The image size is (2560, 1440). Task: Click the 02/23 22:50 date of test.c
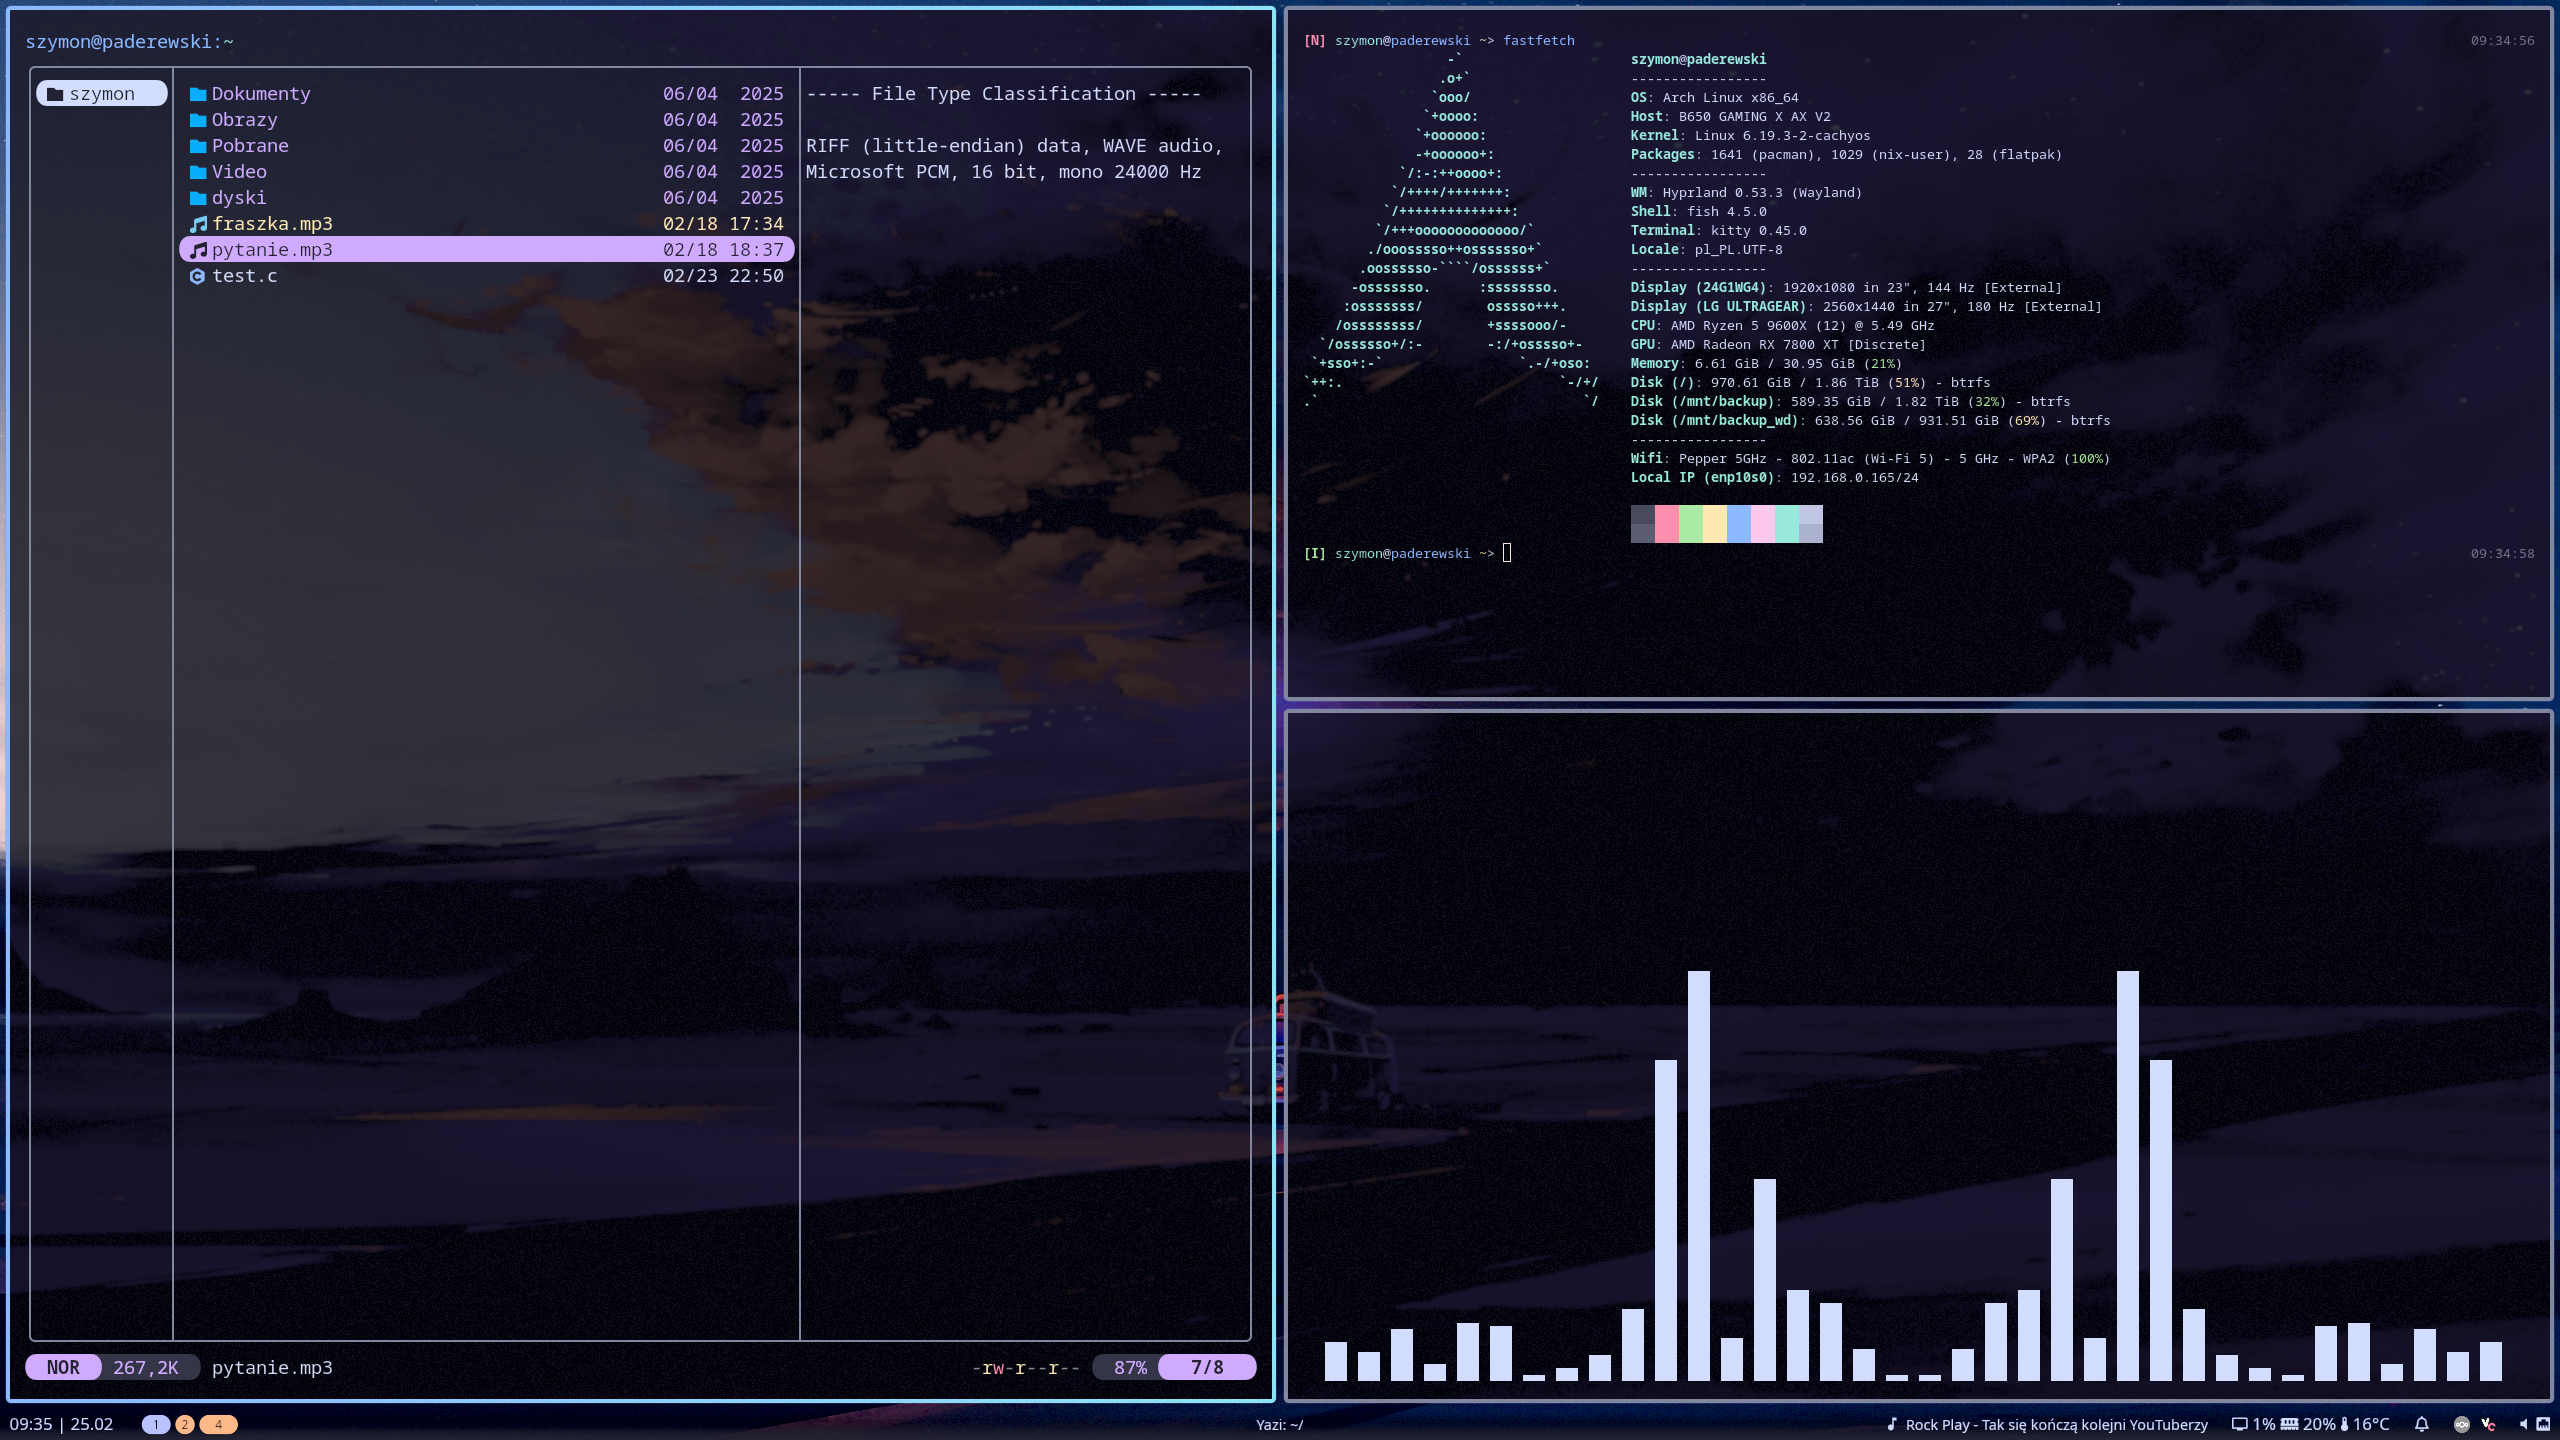click(x=723, y=276)
